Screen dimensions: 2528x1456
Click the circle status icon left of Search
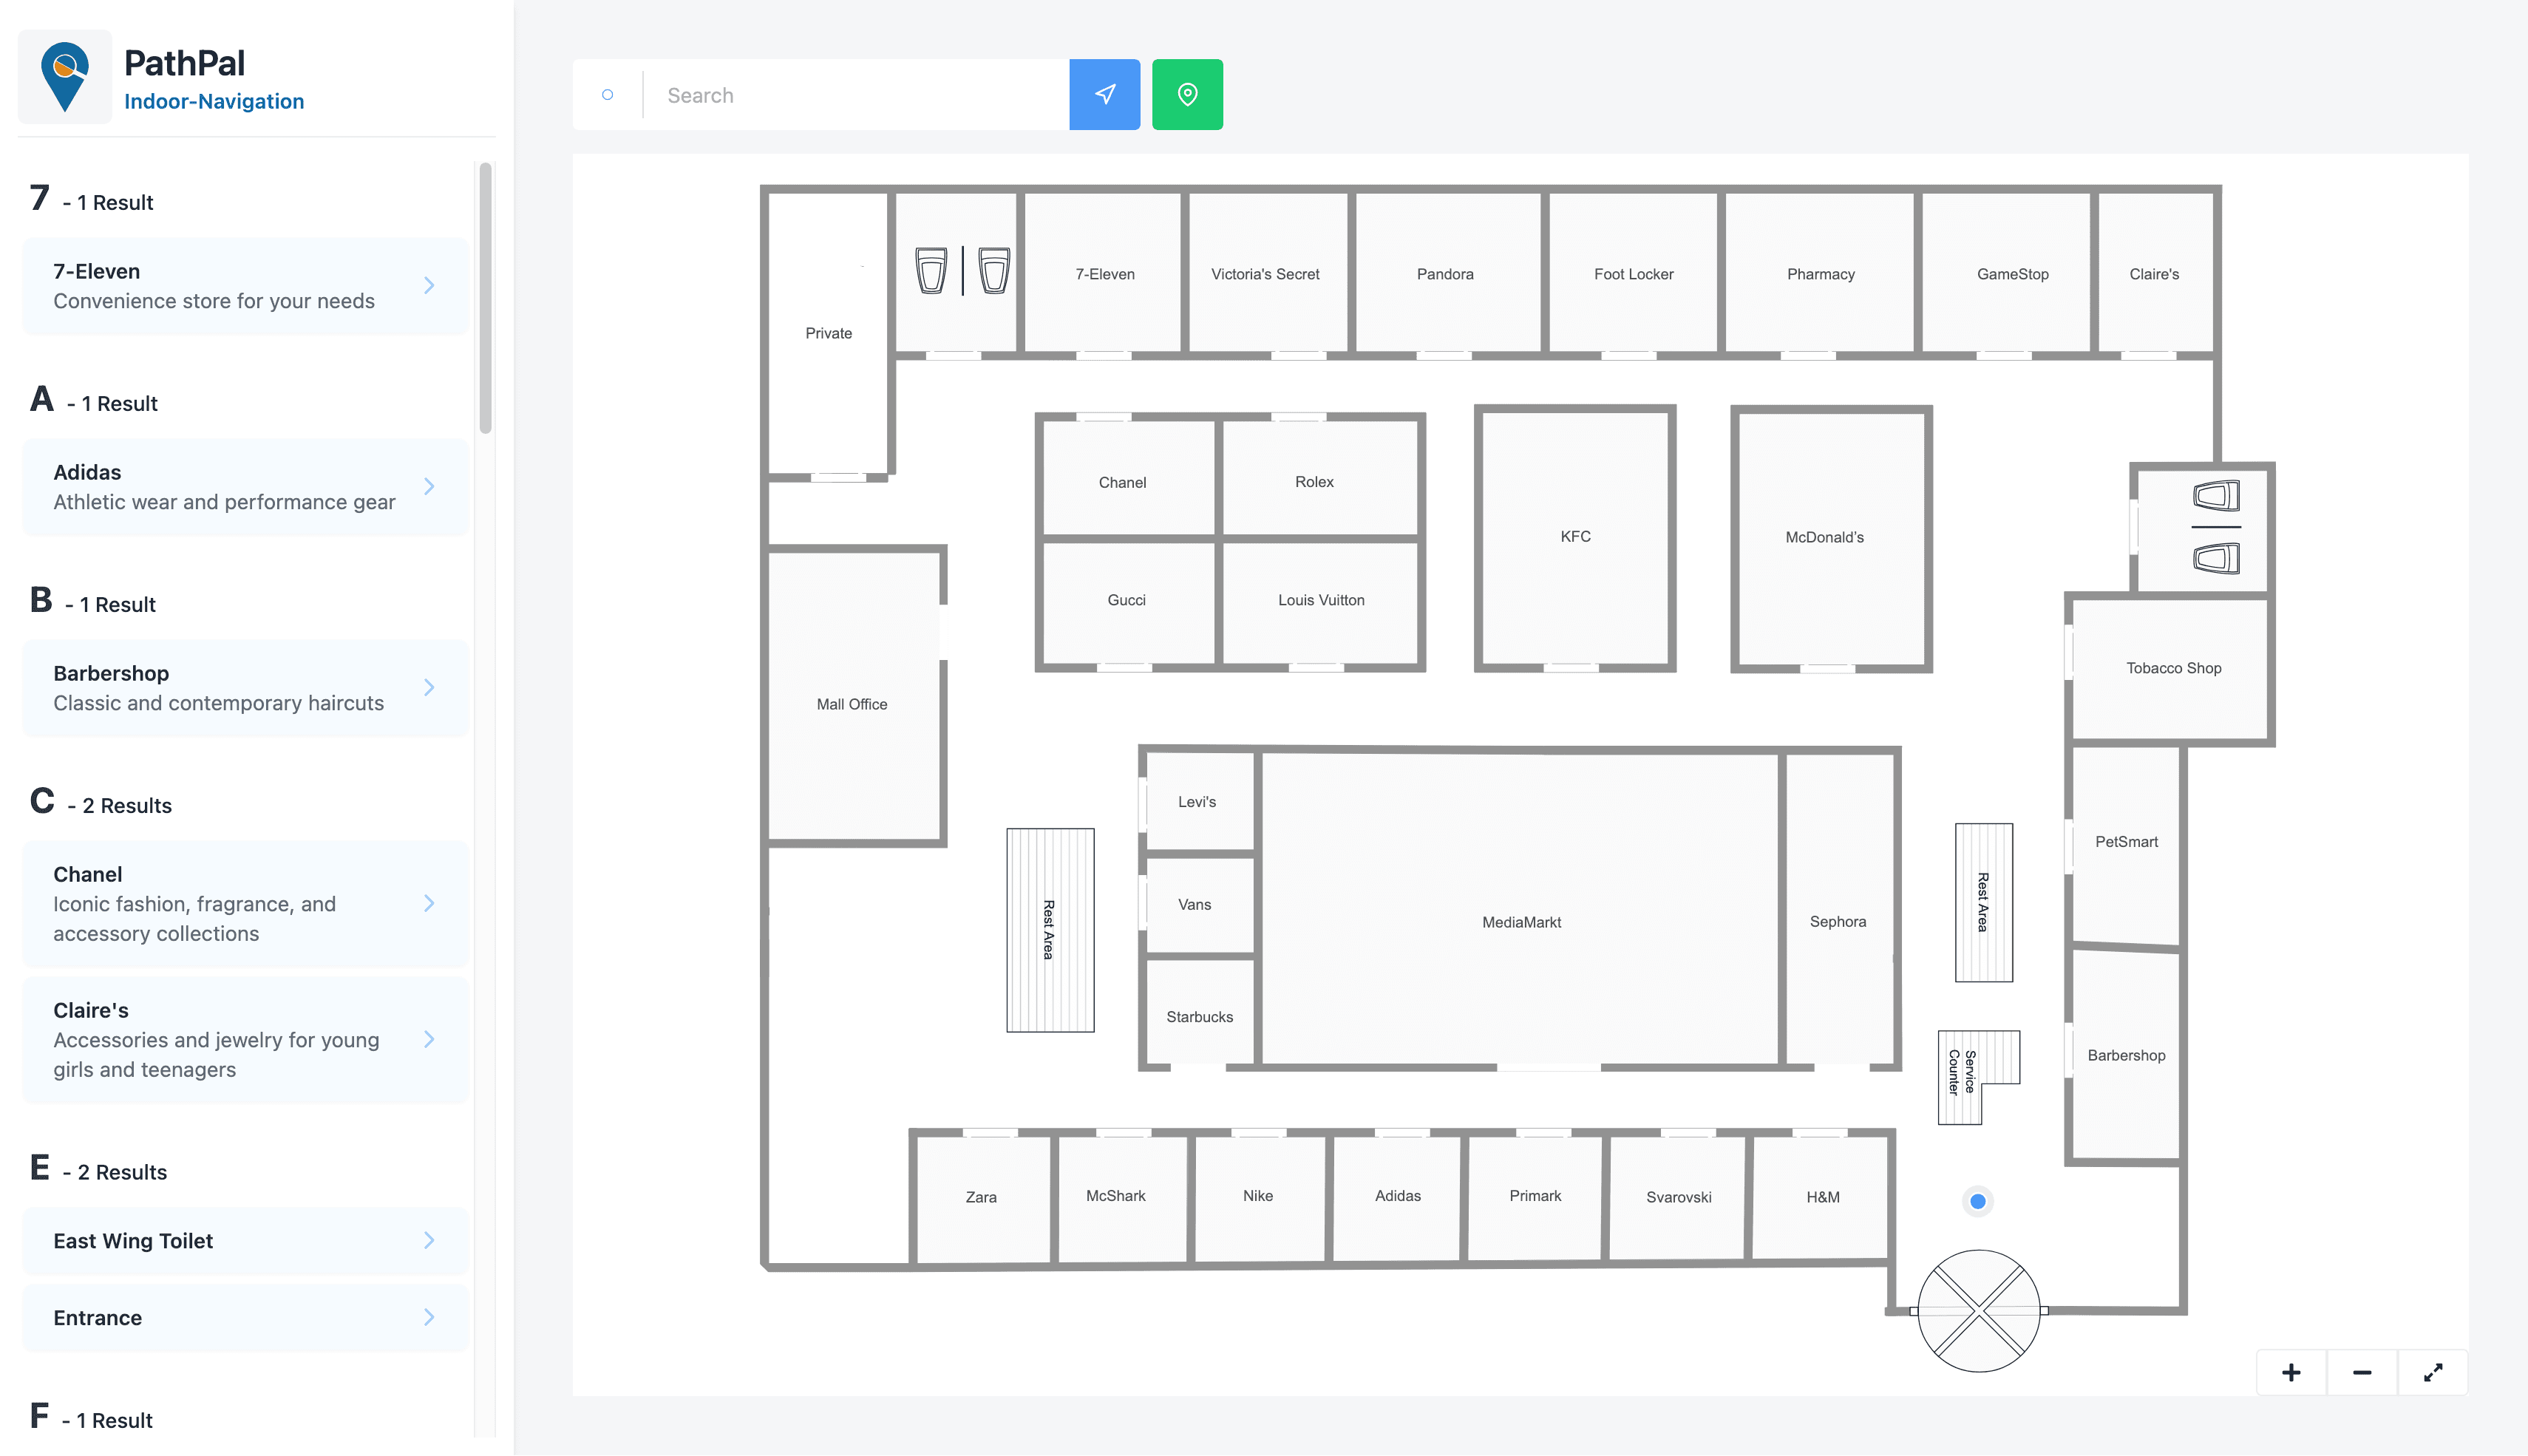click(x=607, y=93)
